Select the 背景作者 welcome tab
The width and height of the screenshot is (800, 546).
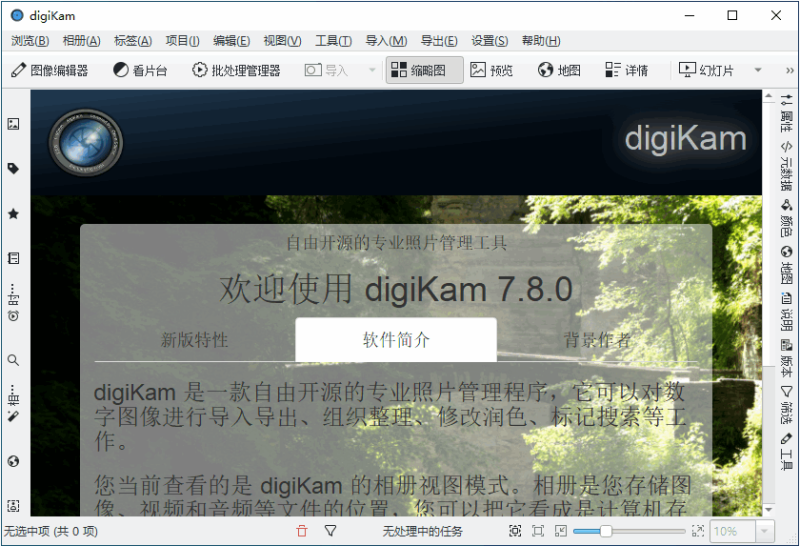click(x=597, y=340)
